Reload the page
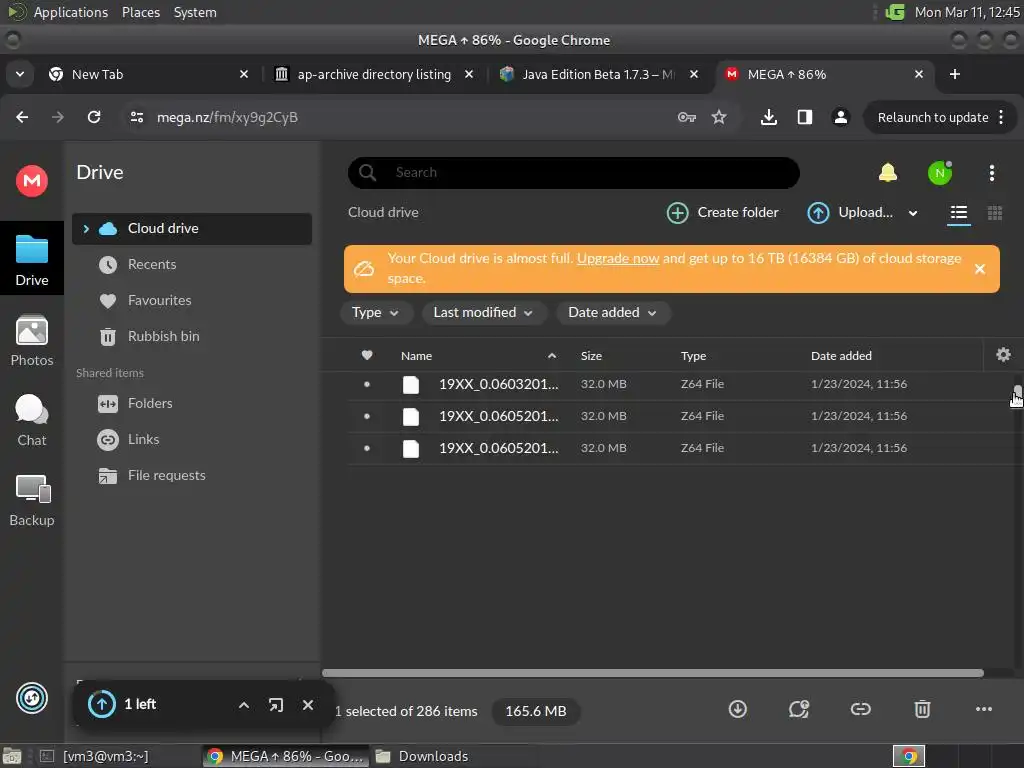The width and height of the screenshot is (1024, 768). 94,117
